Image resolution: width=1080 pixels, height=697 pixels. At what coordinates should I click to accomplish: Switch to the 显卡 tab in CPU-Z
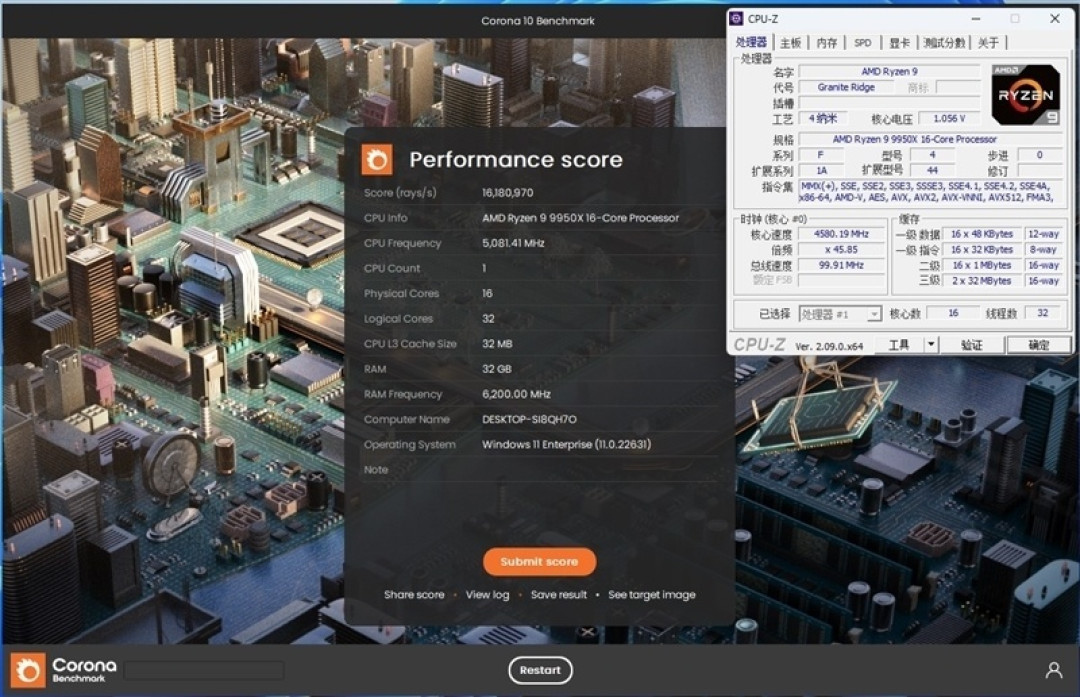pos(899,43)
